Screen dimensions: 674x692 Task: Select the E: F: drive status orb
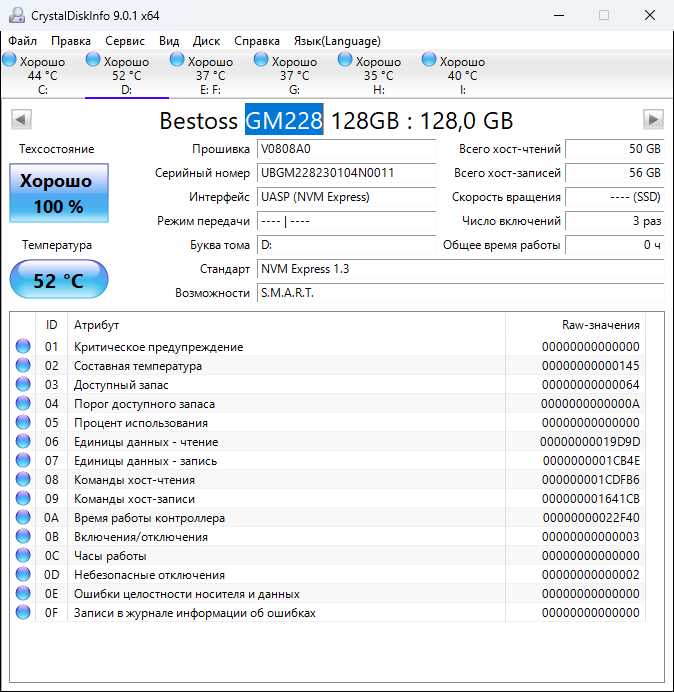pyautogui.click(x=177, y=61)
